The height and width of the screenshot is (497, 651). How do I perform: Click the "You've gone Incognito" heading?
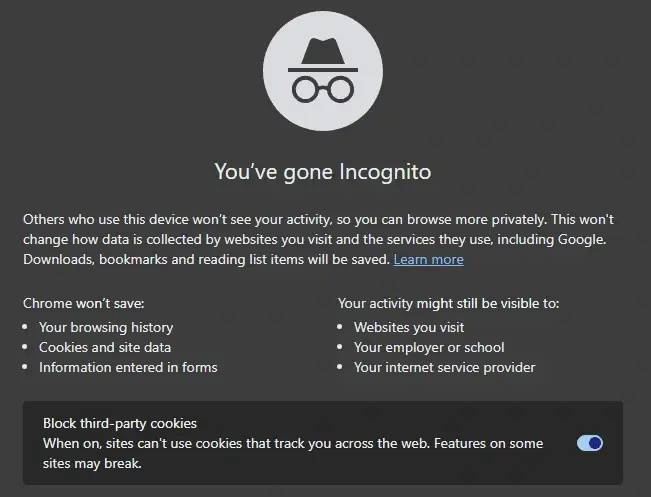pyautogui.click(x=323, y=172)
